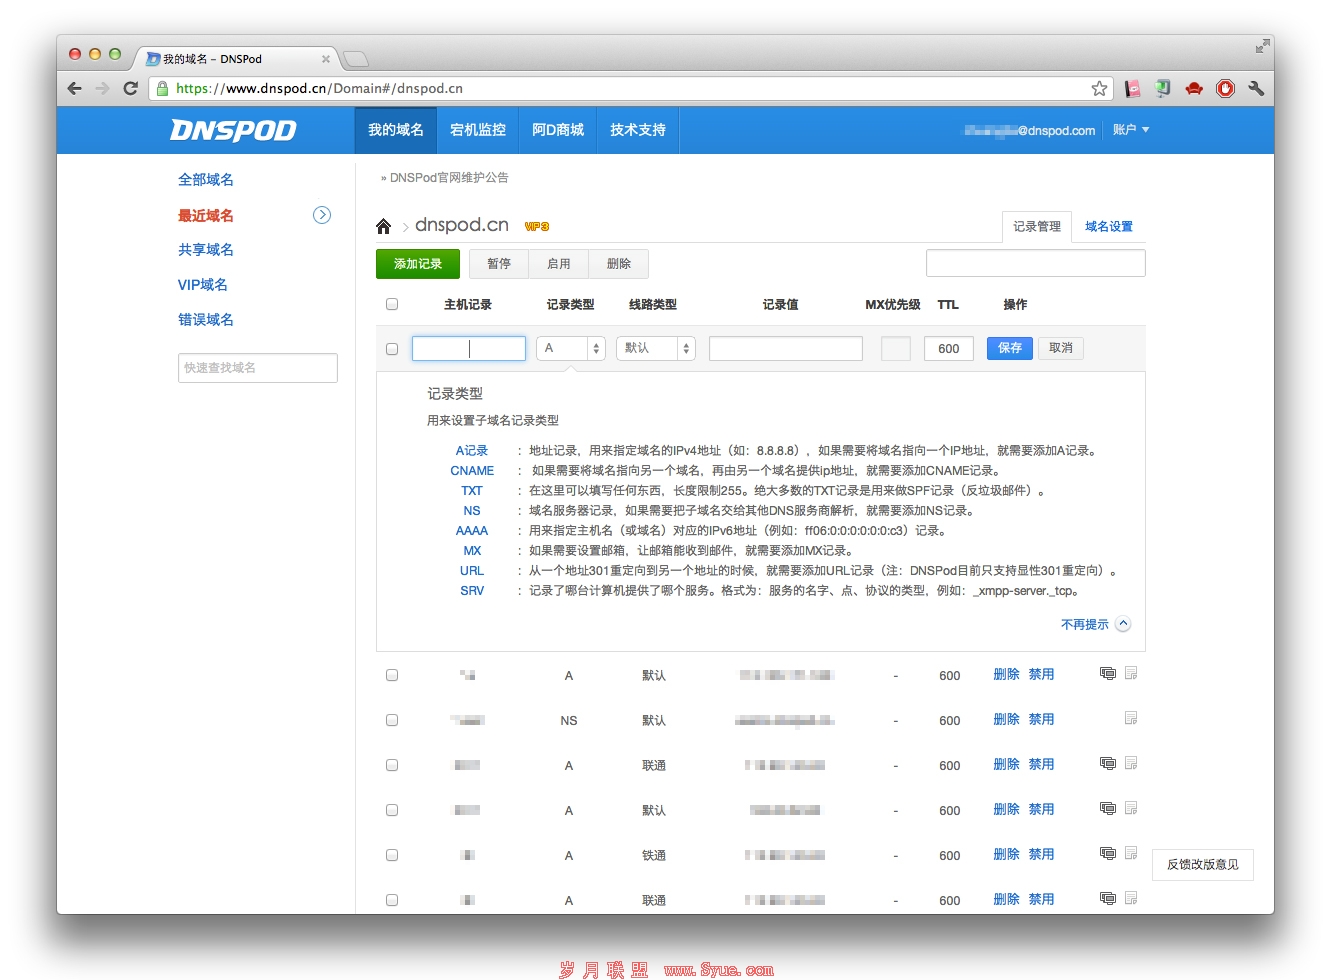Reload the page with the refresh icon
Screen dimensions: 1331x980
point(130,88)
